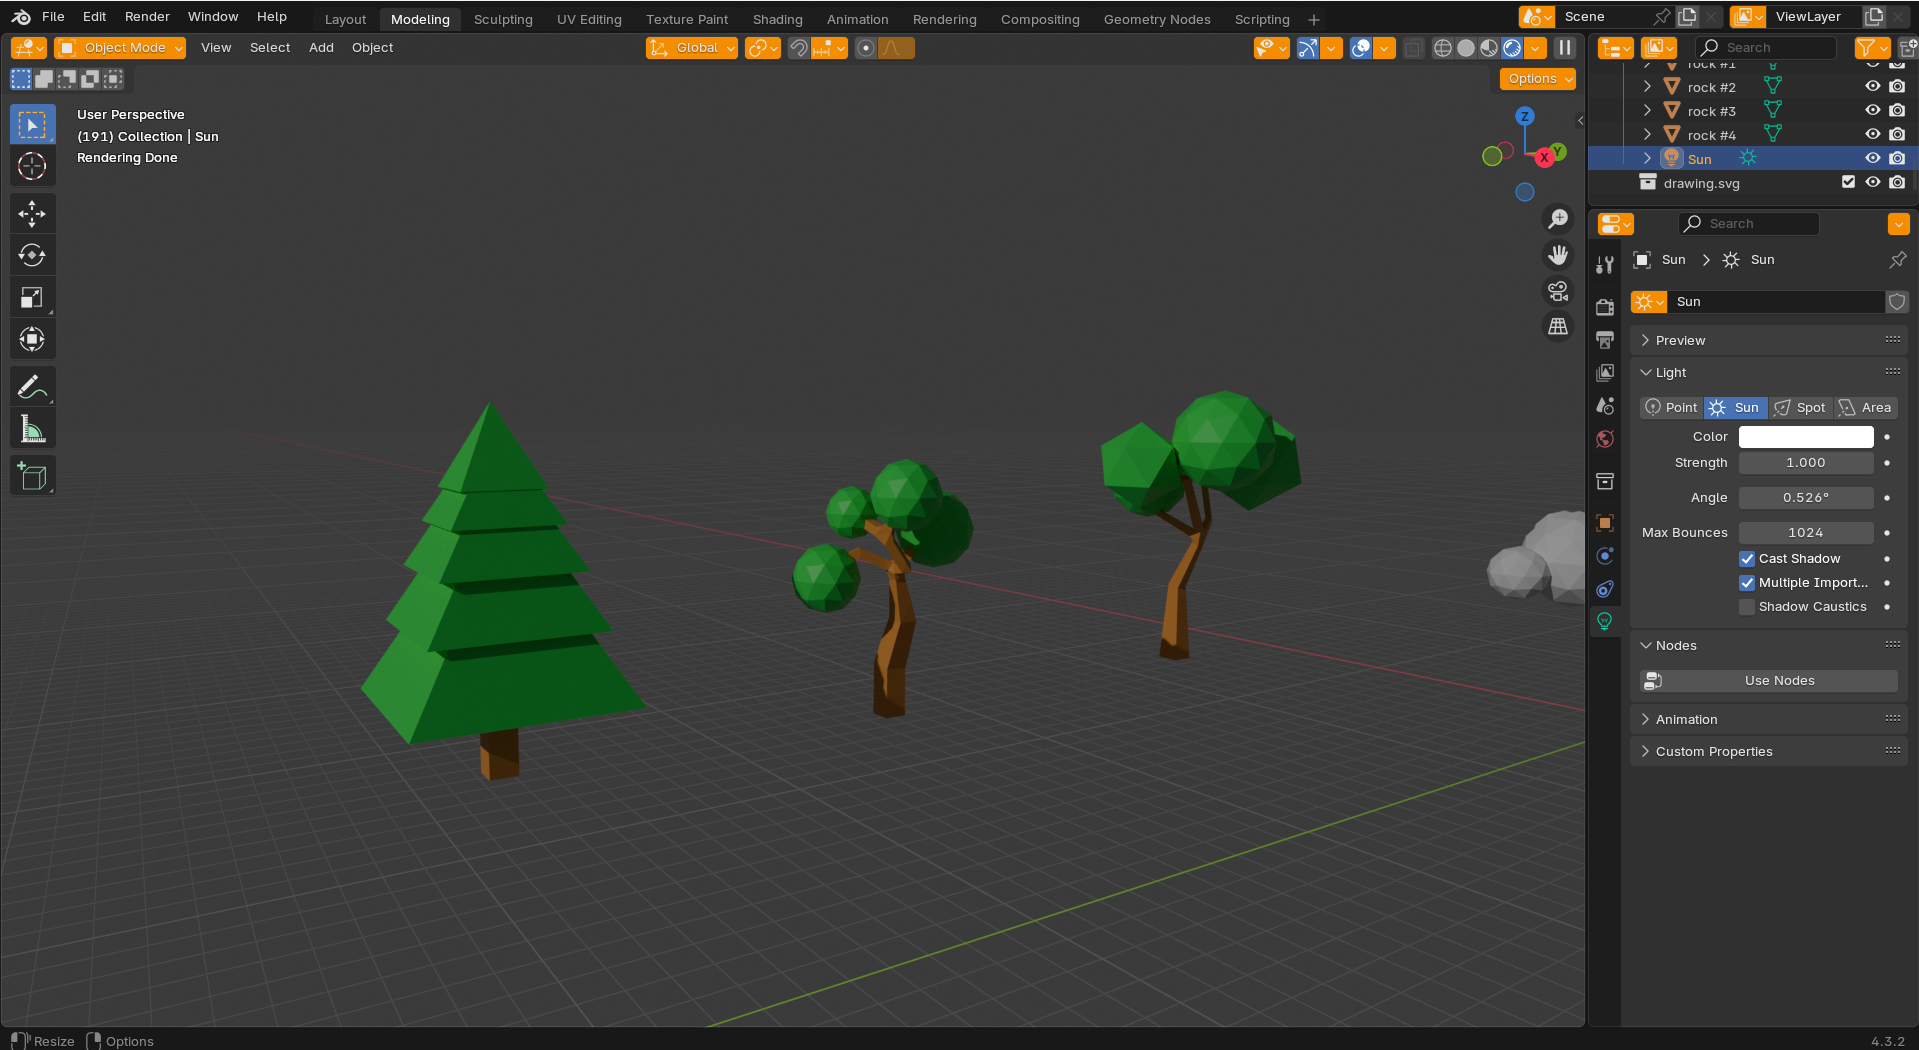This screenshot has height=1050, width=1919.
Task: Switch to Shading workspace tab
Action: click(778, 20)
